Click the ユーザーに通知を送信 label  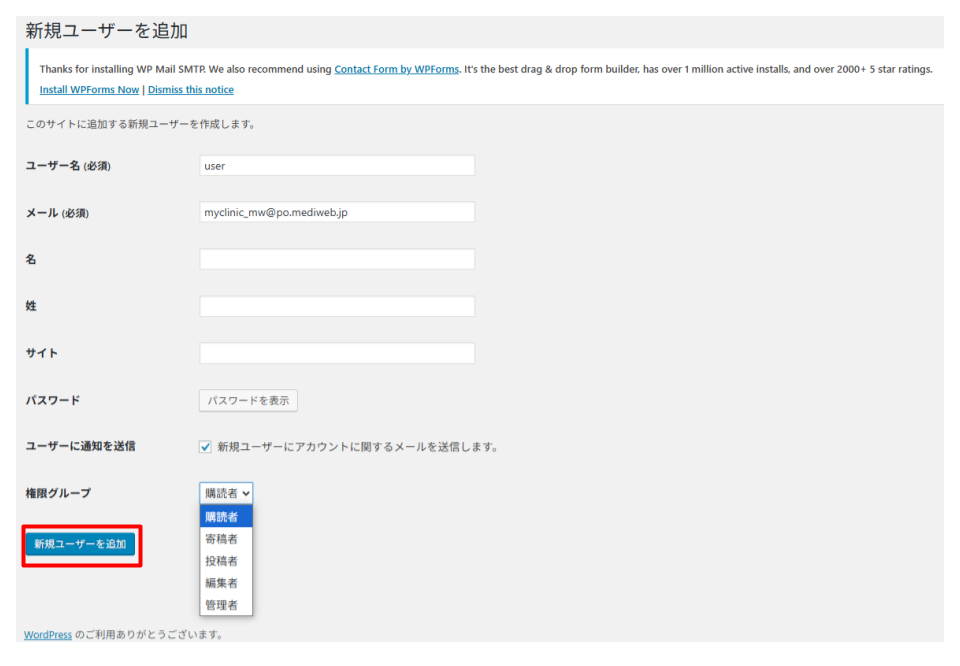click(80, 446)
